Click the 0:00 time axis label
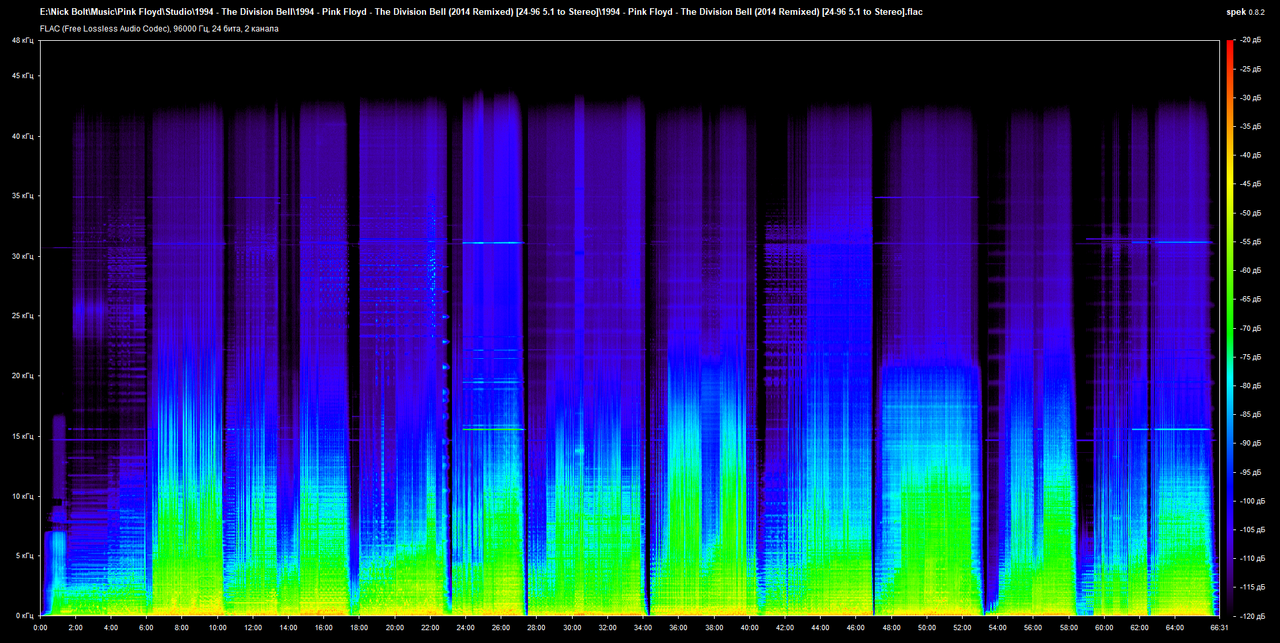This screenshot has height=643, width=1280. 40,628
